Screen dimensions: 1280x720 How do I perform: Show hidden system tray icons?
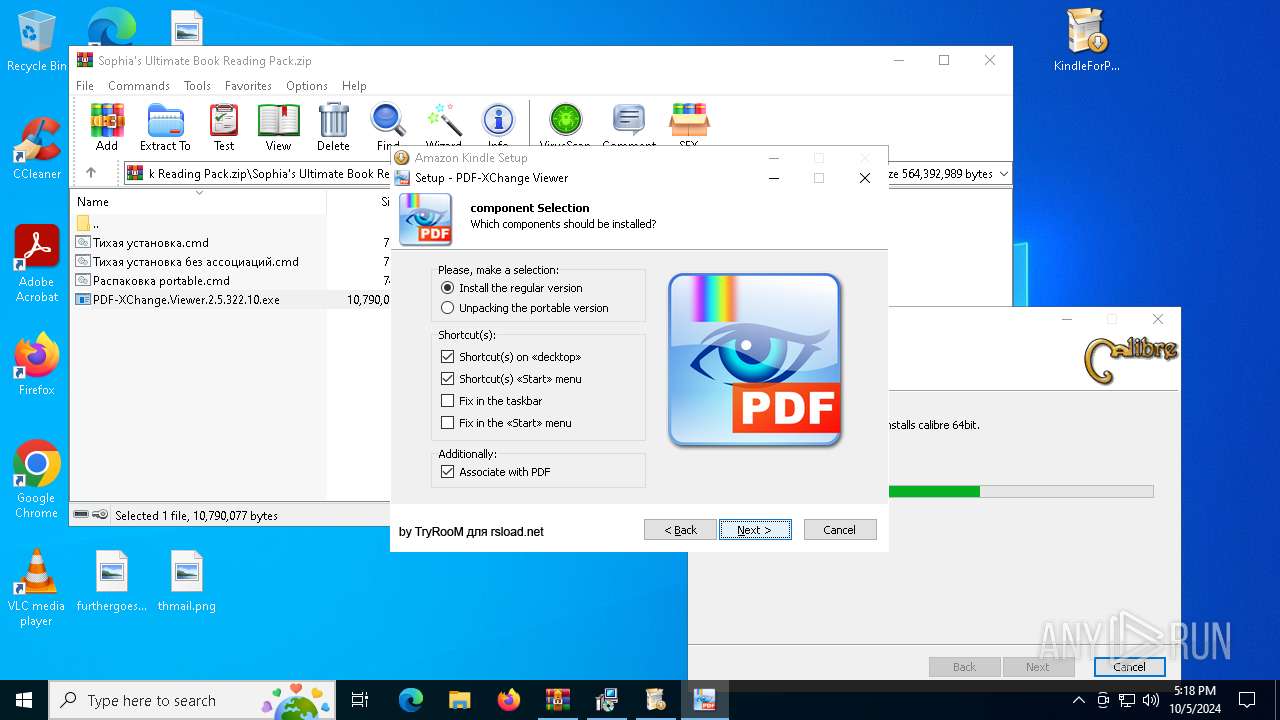[x=1078, y=700]
